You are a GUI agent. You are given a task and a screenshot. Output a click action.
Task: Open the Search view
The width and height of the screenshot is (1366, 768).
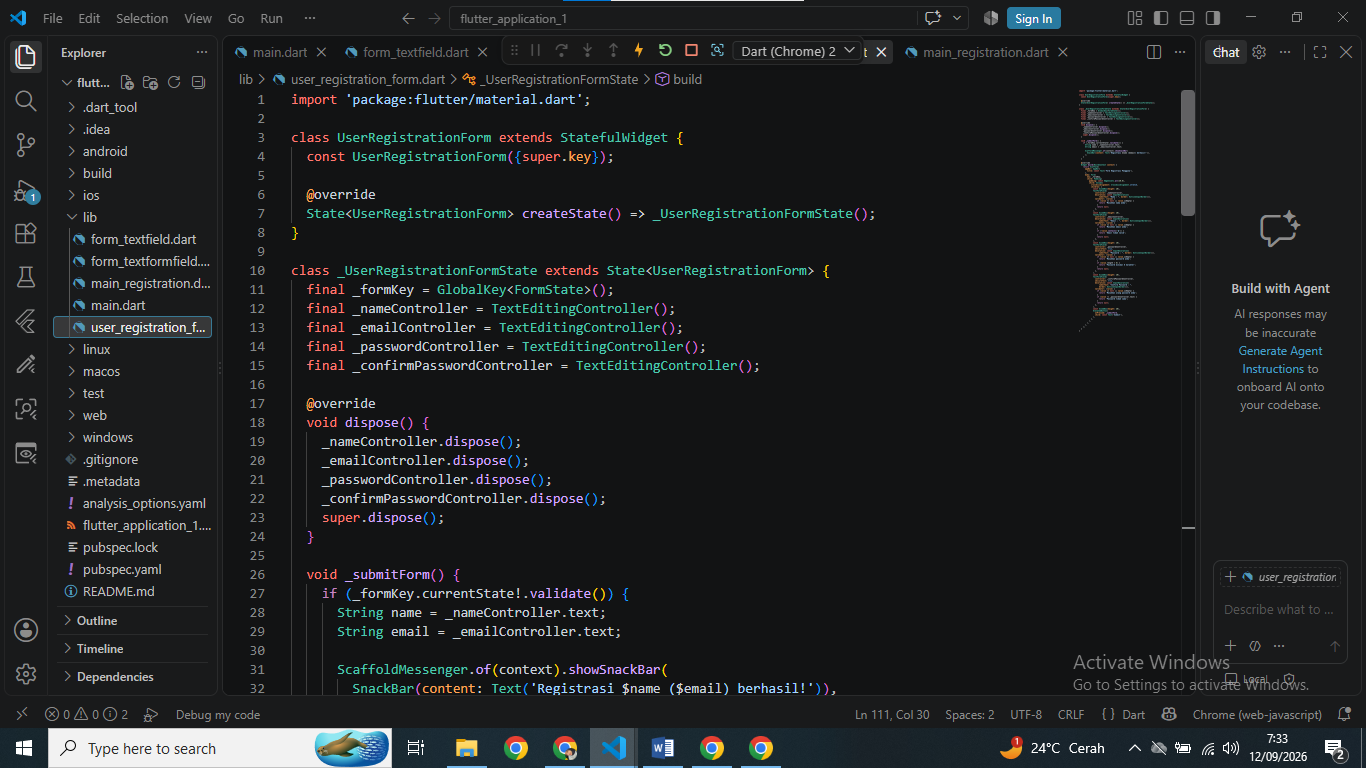click(26, 101)
